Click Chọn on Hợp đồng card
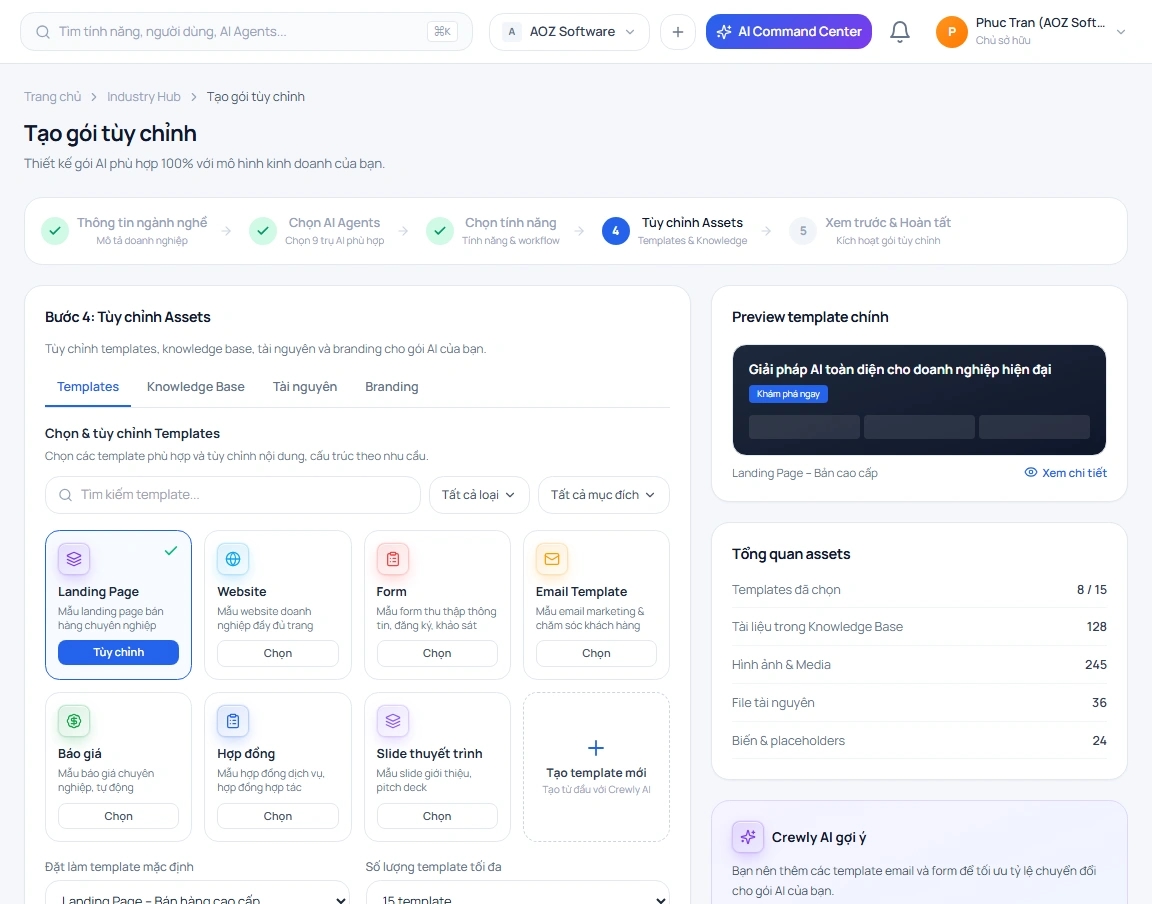1152x904 pixels. coord(278,816)
